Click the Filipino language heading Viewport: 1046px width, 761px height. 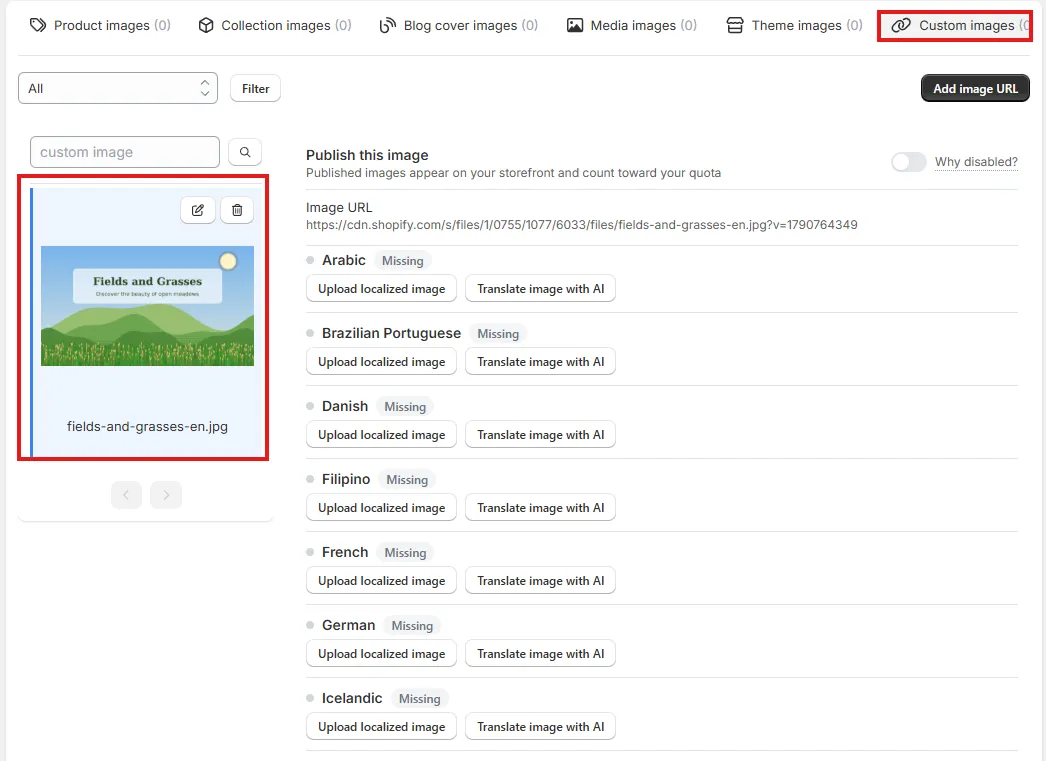(346, 480)
